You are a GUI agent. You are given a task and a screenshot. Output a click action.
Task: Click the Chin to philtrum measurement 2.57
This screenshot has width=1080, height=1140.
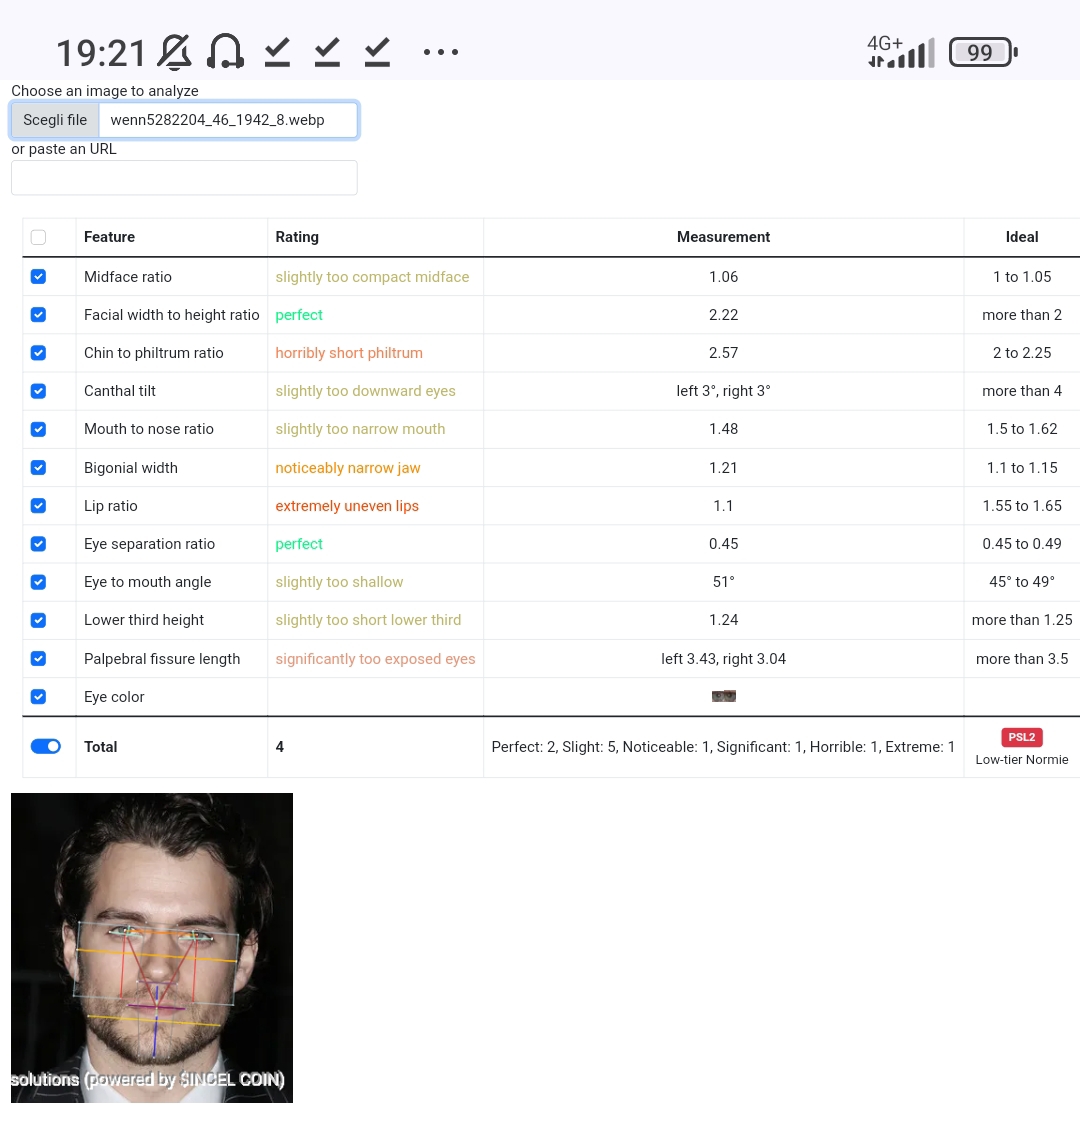point(724,353)
